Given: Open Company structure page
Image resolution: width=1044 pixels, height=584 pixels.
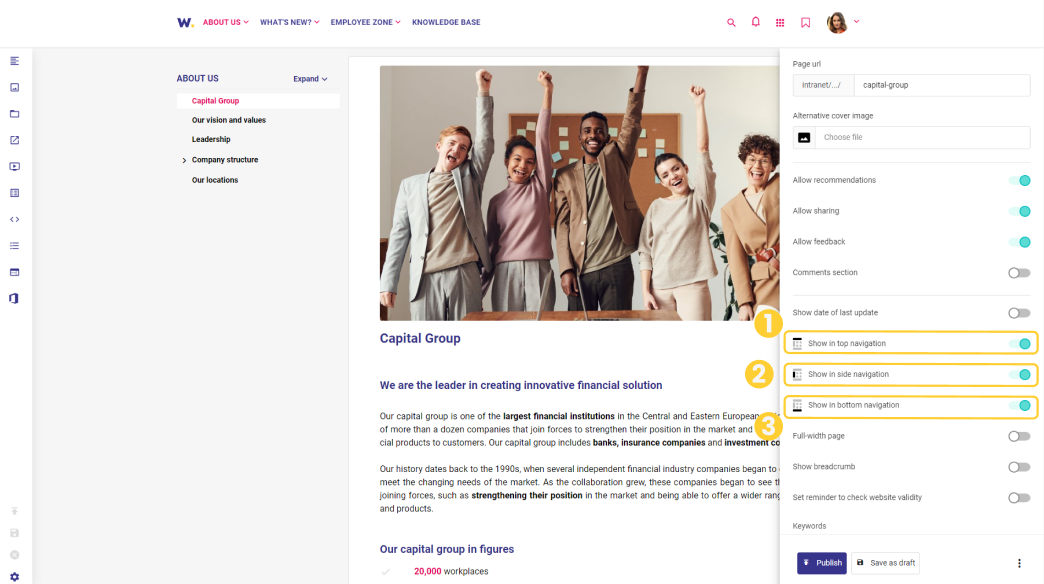Looking at the screenshot, I should [224, 160].
